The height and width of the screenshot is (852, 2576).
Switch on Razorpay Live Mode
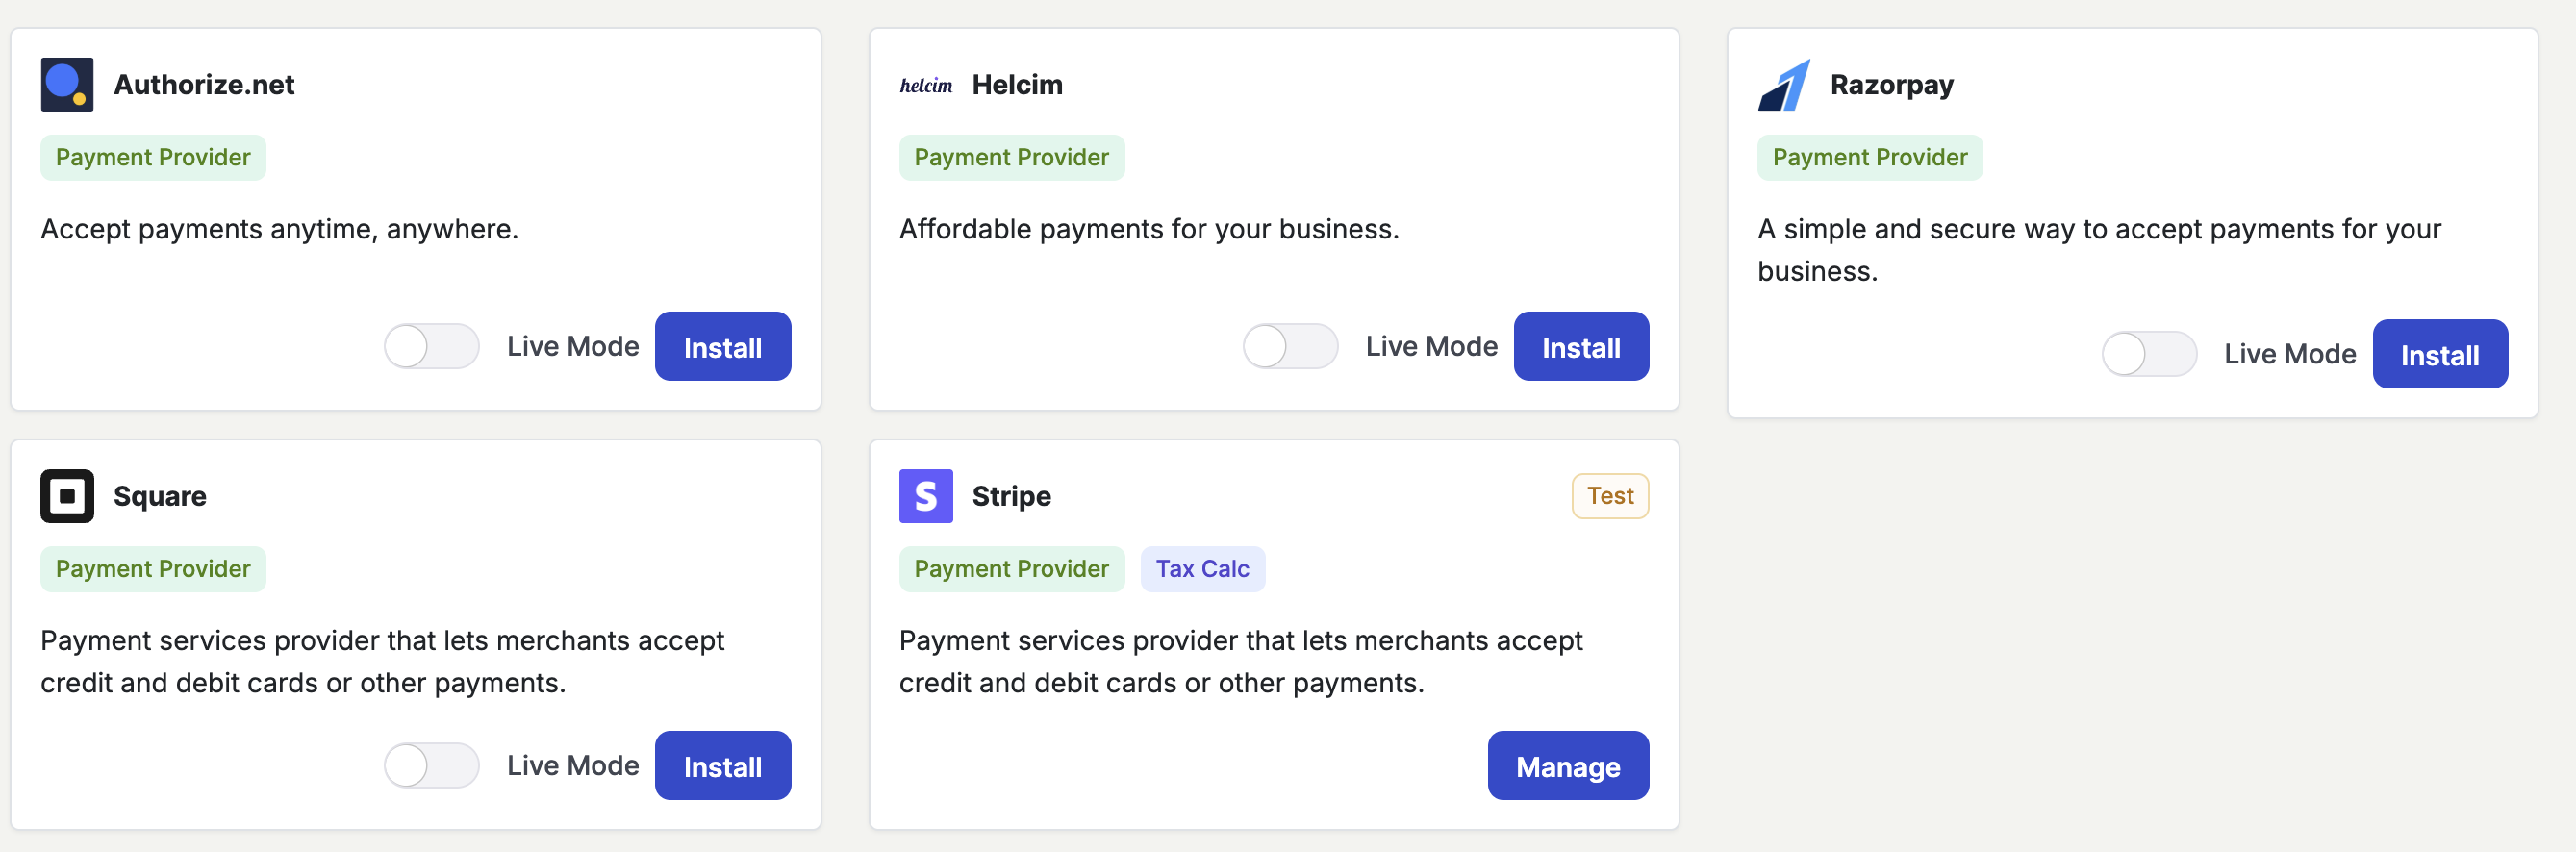(x=2148, y=354)
